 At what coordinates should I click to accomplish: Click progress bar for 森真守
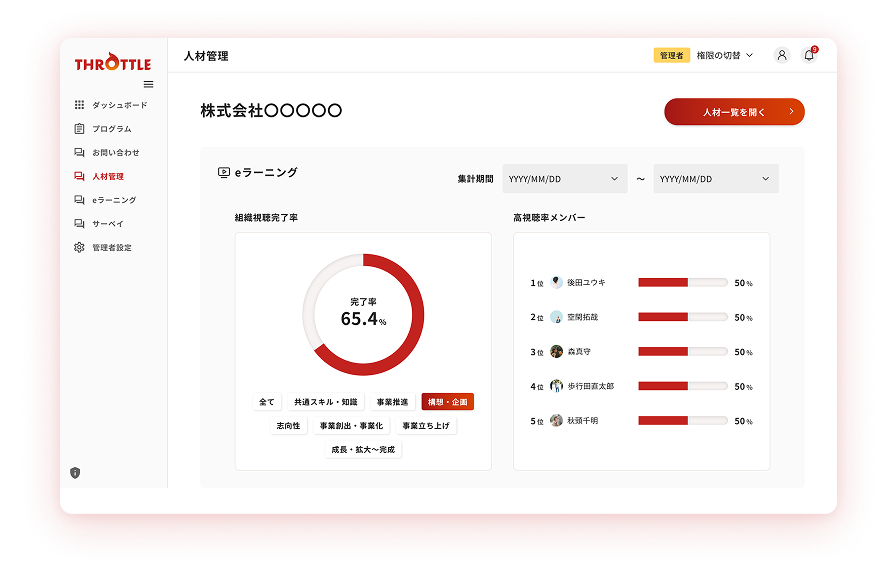click(x=683, y=352)
